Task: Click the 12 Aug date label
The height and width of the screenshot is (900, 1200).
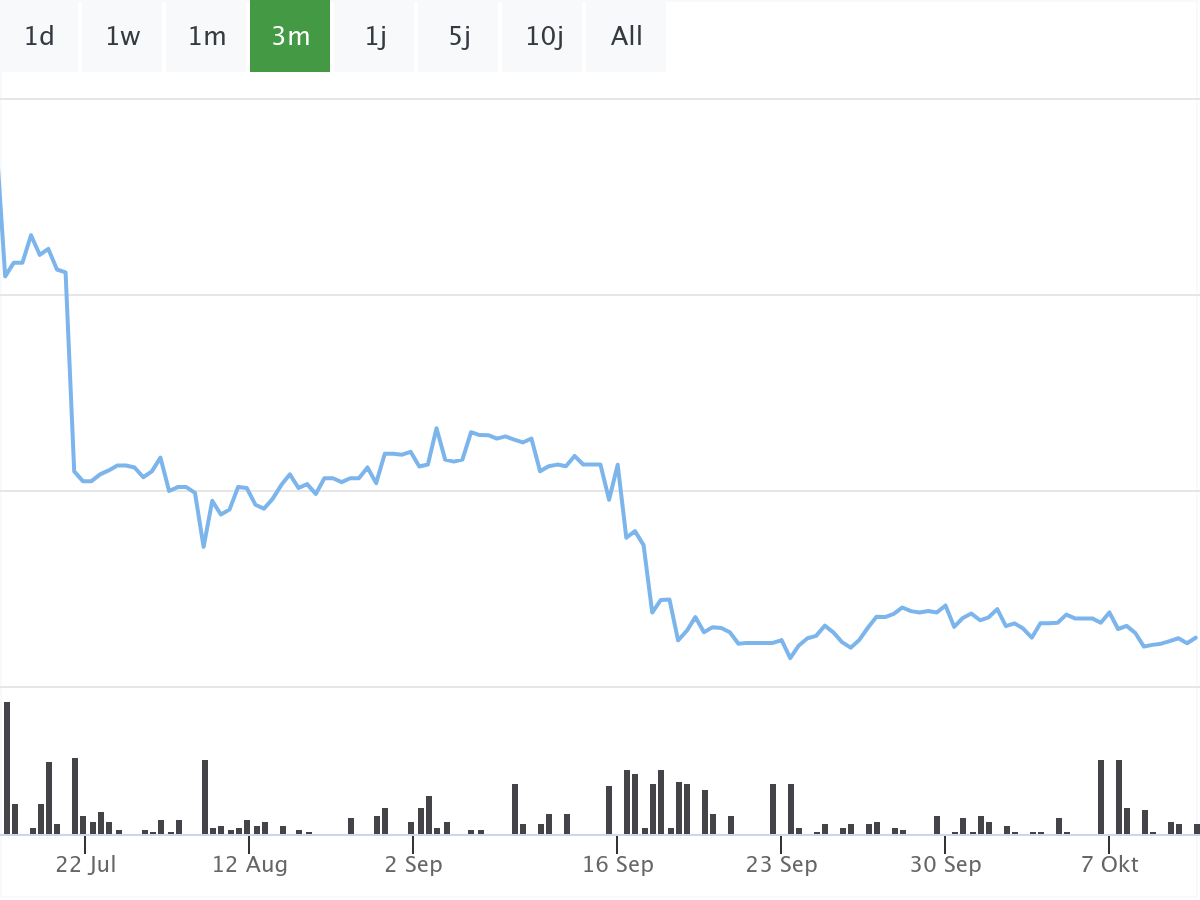Action: pos(249,865)
